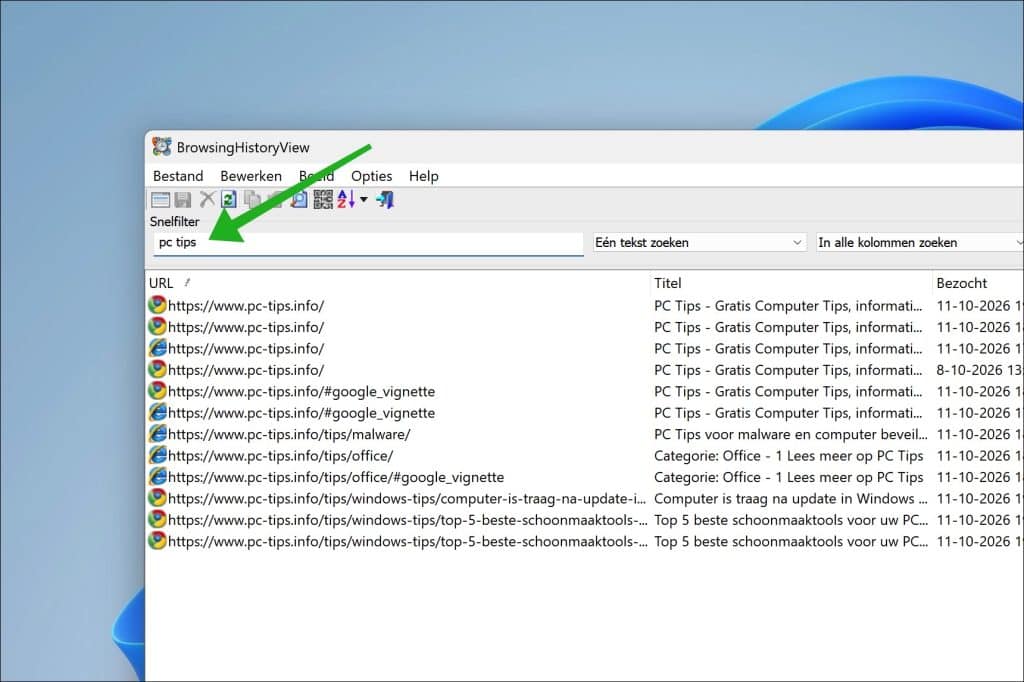This screenshot has width=1024, height=682.
Task: Open the Bestand menu
Action: coord(178,176)
